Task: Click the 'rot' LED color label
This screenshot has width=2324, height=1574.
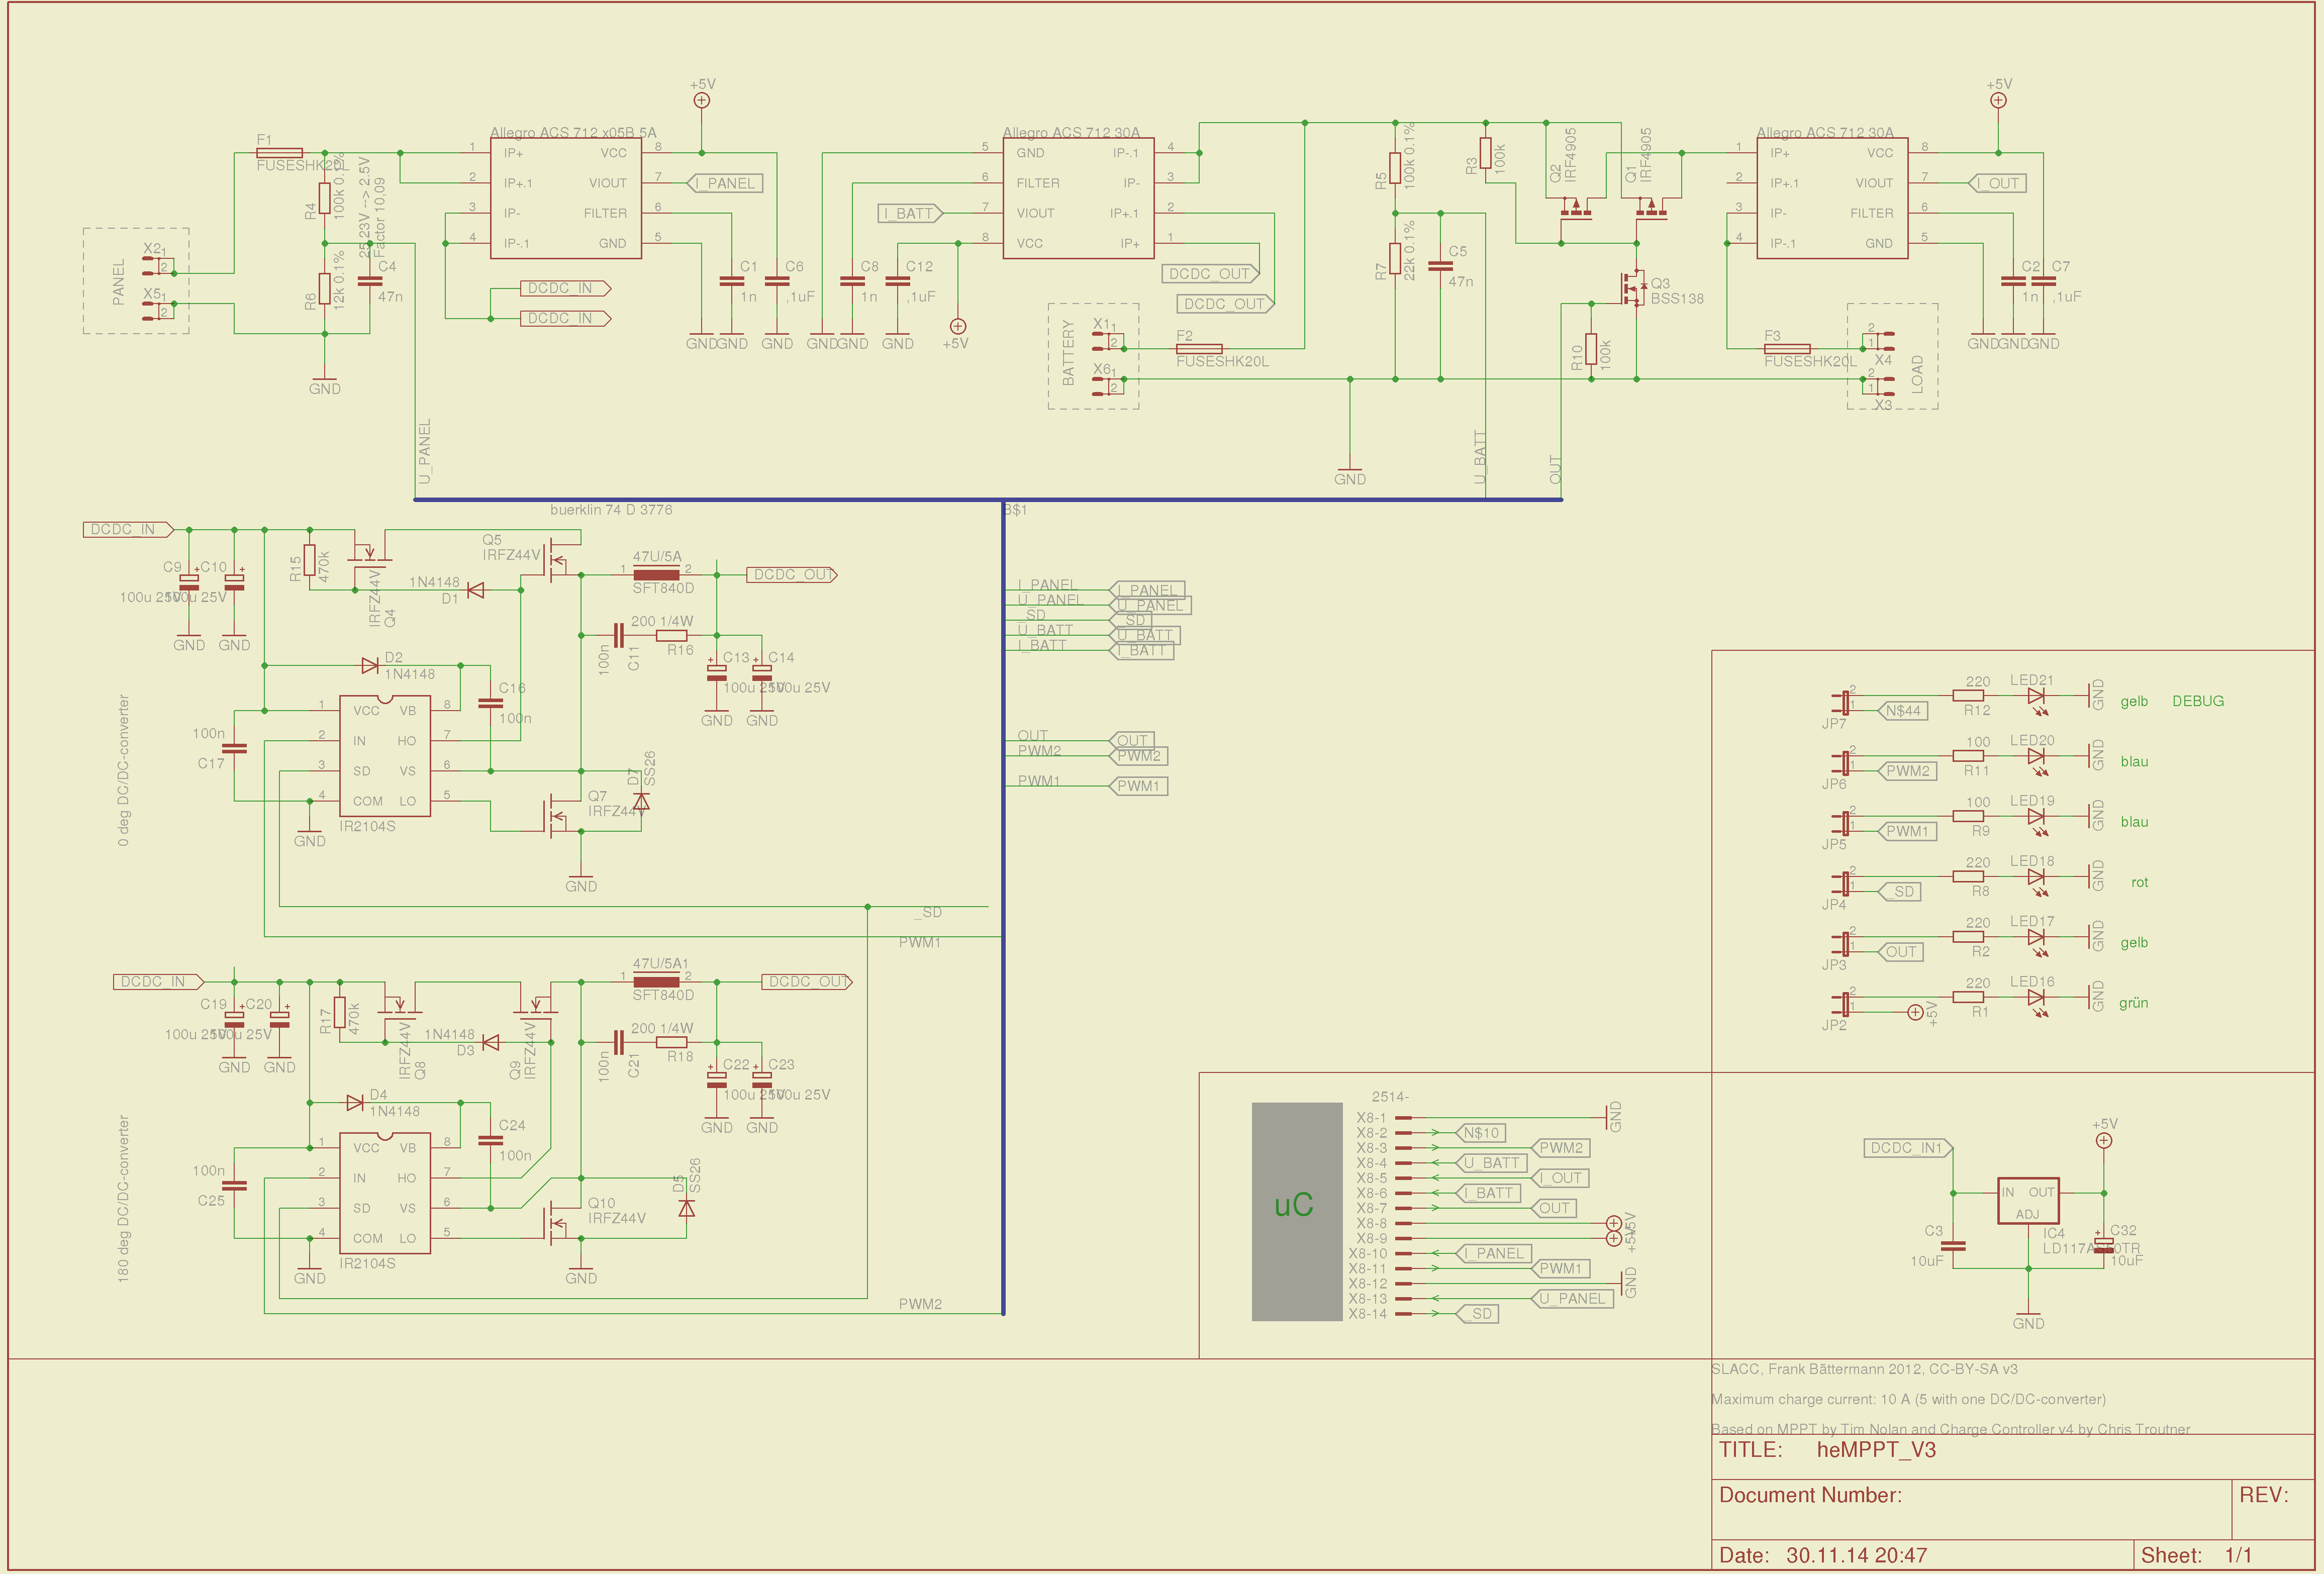Action: tap(2139, 882)
